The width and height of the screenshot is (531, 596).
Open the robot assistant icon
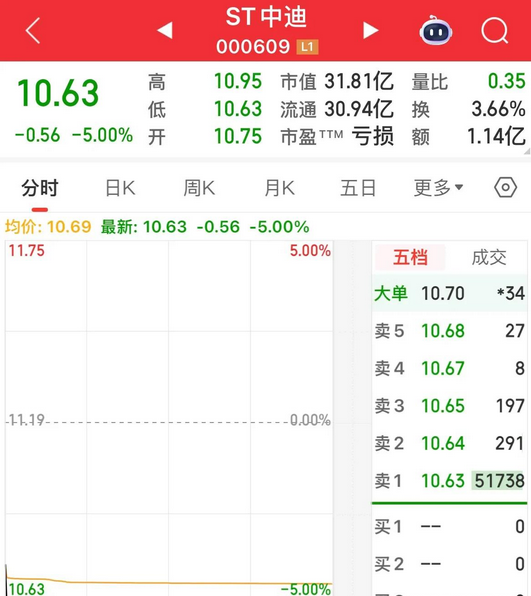click(x=436, y=30)
